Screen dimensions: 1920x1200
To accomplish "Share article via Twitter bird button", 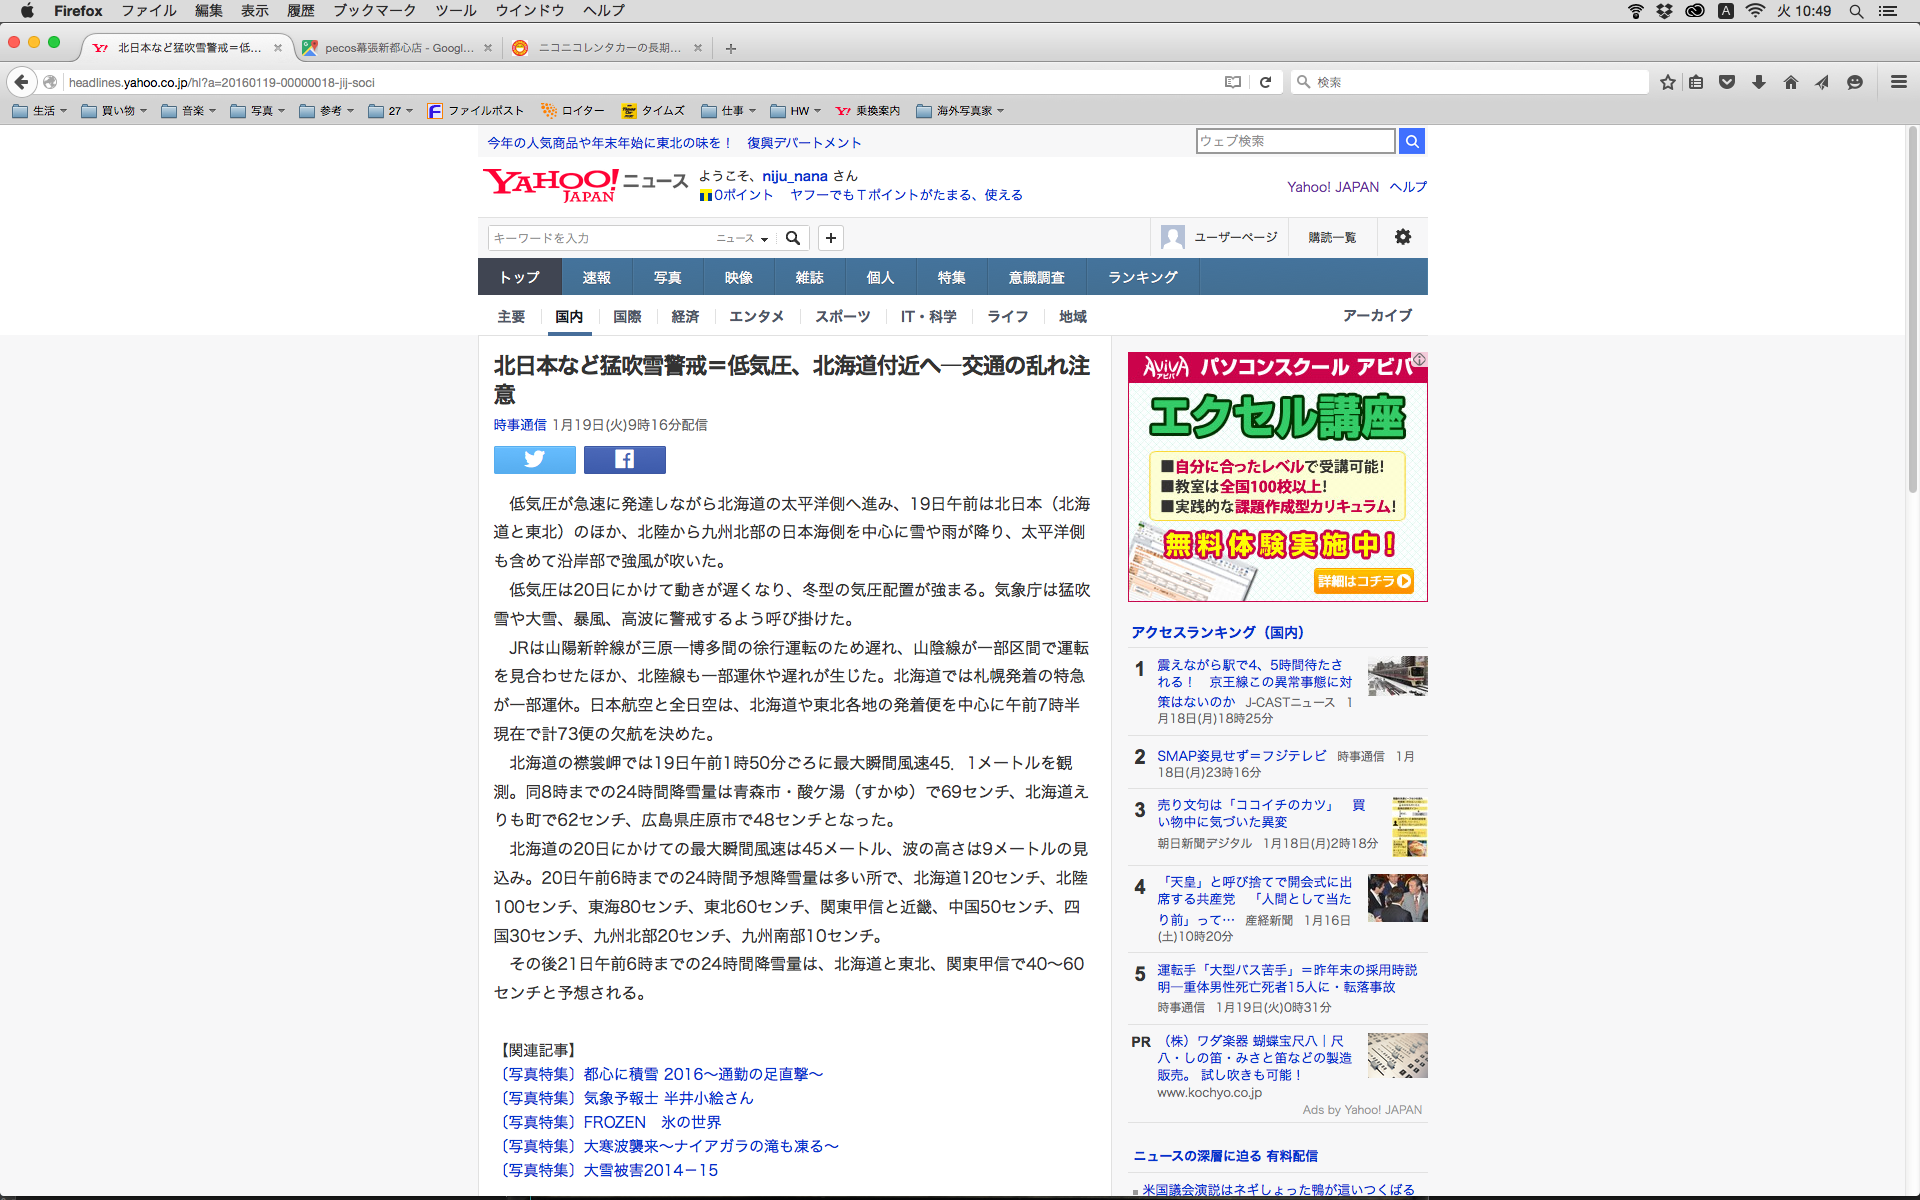I will click(x=534, y=459).
